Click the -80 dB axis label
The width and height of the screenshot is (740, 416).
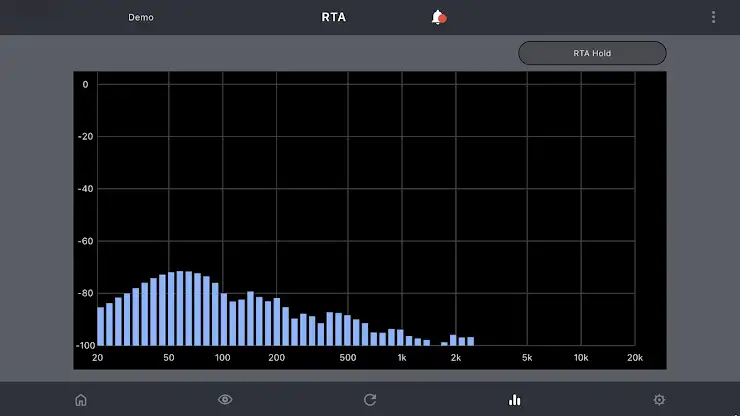point(85,293)
